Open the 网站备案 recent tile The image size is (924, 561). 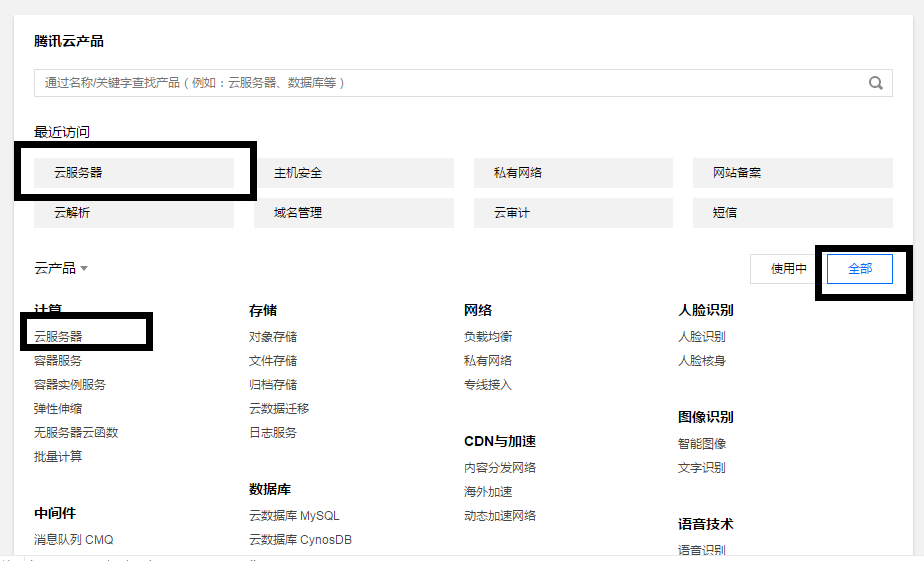(793, 173)
